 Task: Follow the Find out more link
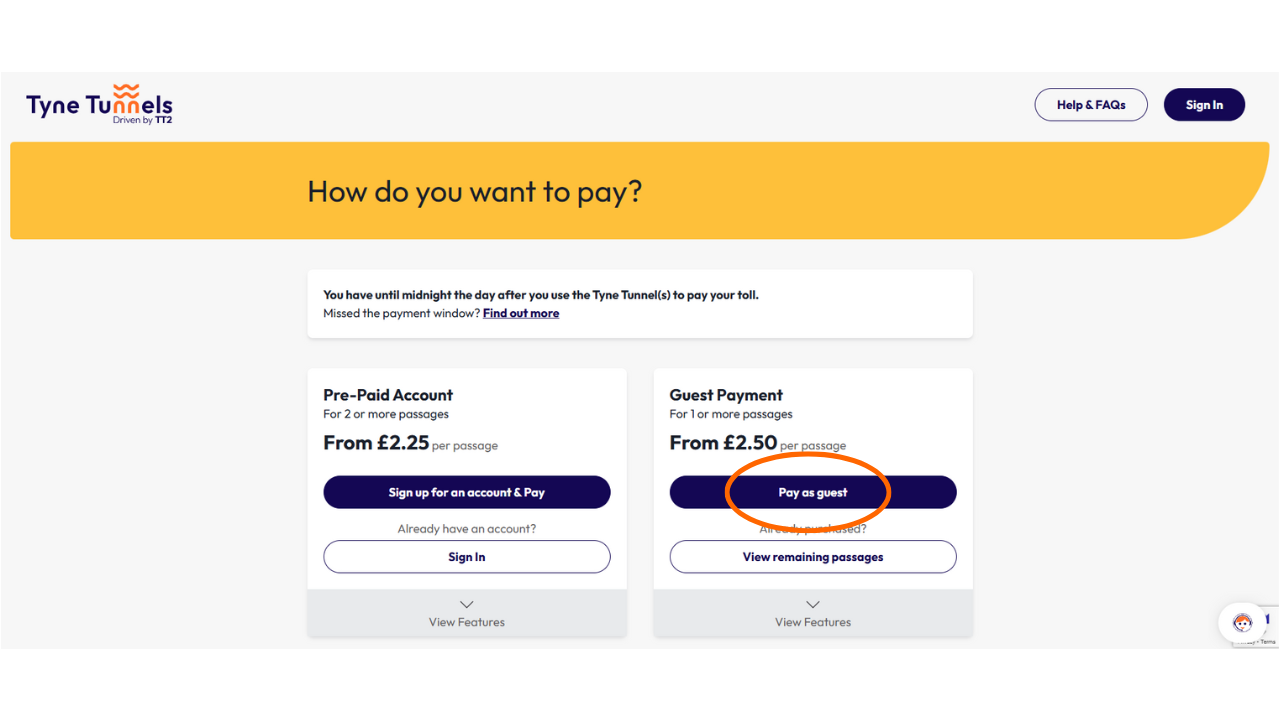(x=521, y=313)
